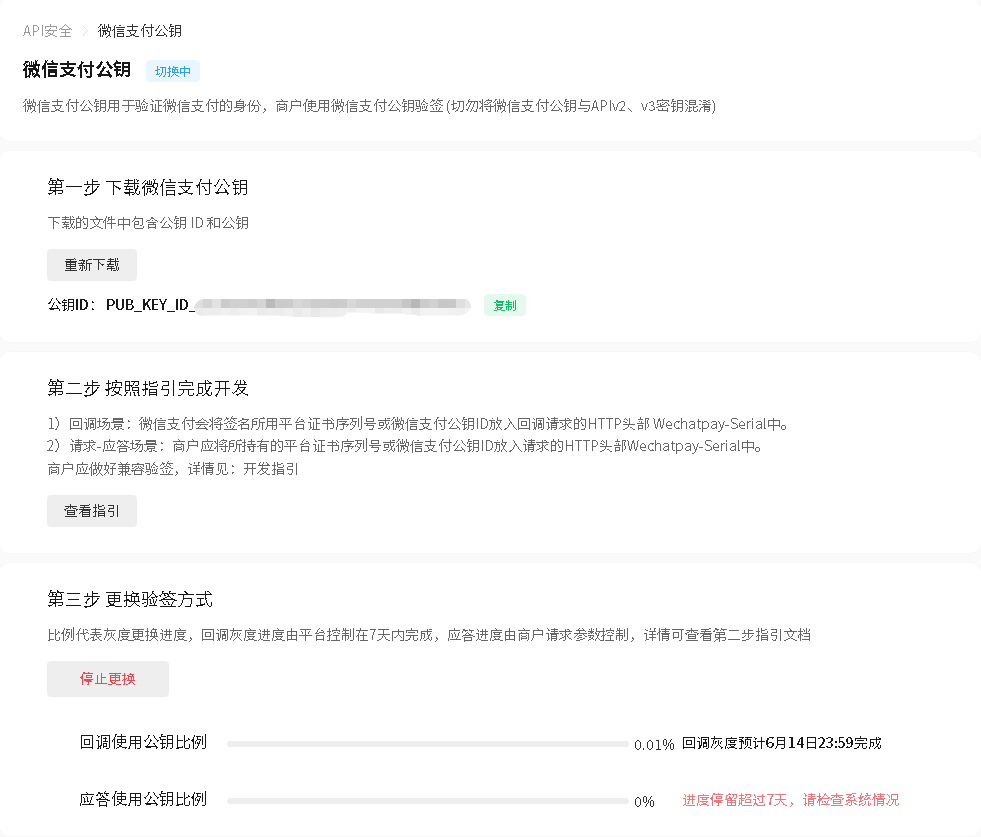The image size is (981, 837).
Task: Click the 比例代表灰度更换进度 description text
Action: (x=429, y=635)
